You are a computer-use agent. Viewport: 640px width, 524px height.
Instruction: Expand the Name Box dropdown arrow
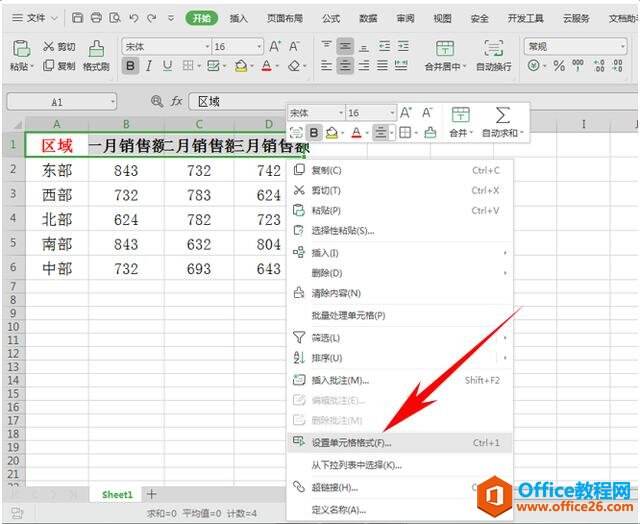coord(112,102)
